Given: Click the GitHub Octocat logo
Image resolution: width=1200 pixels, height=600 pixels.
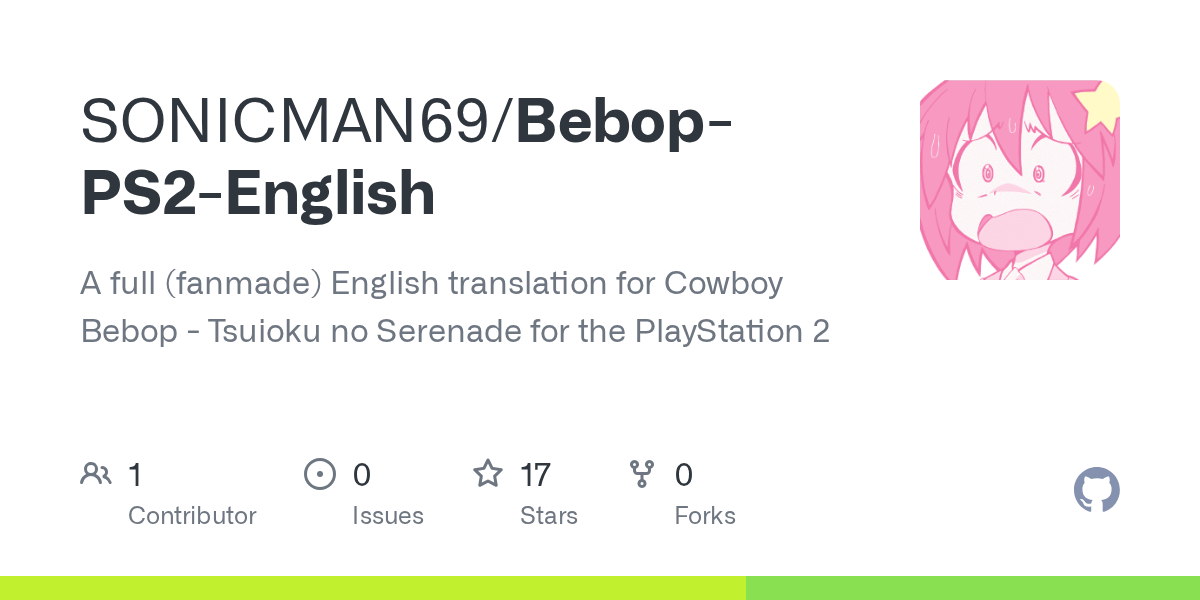Looking at the screenshot, I should click(1096, 491).
